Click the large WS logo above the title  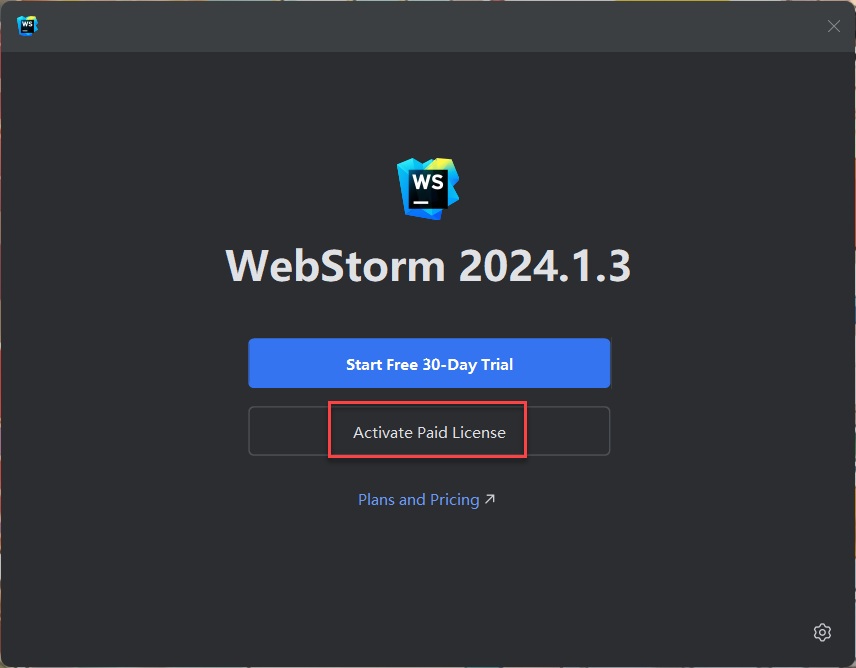point(428,189)
